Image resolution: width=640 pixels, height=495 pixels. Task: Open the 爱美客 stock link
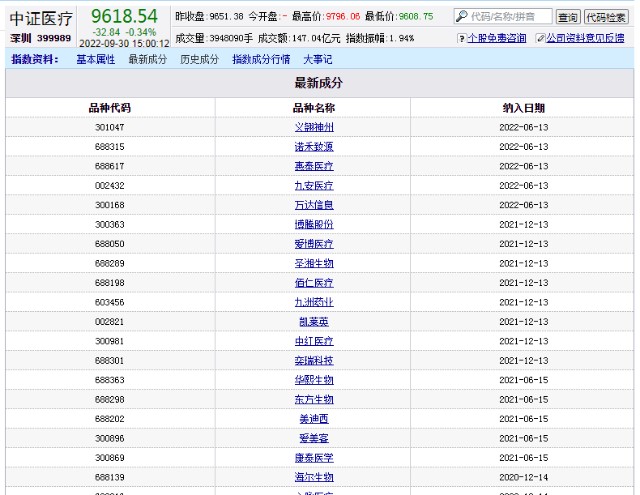(x=313, y=439)
